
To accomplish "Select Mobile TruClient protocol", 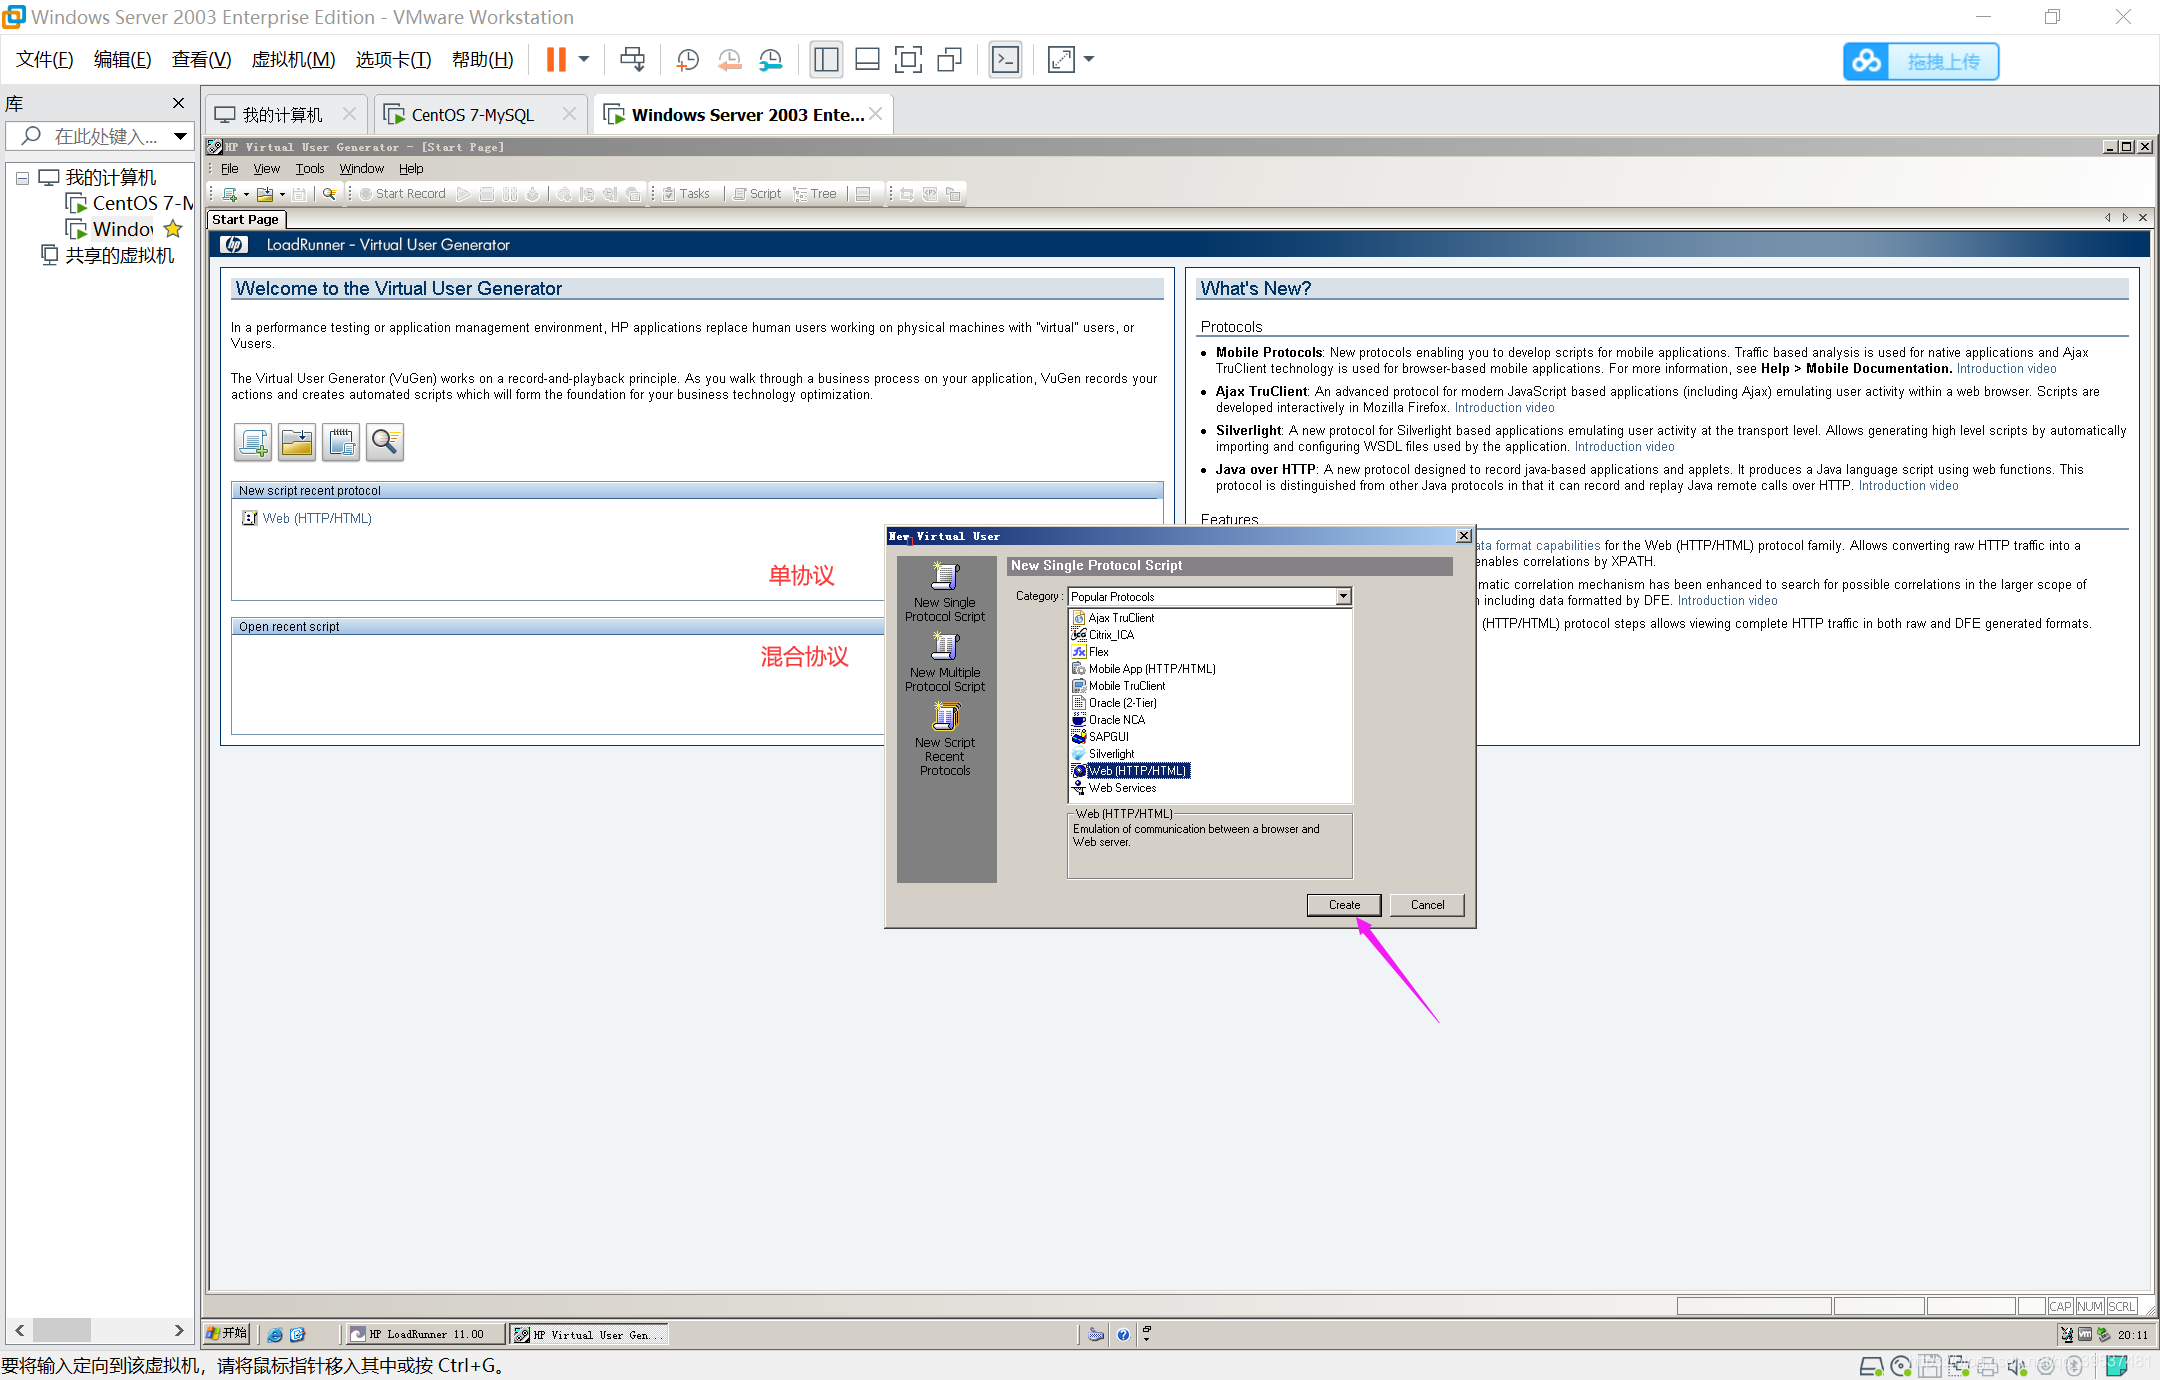I will tap(1127, 686).
